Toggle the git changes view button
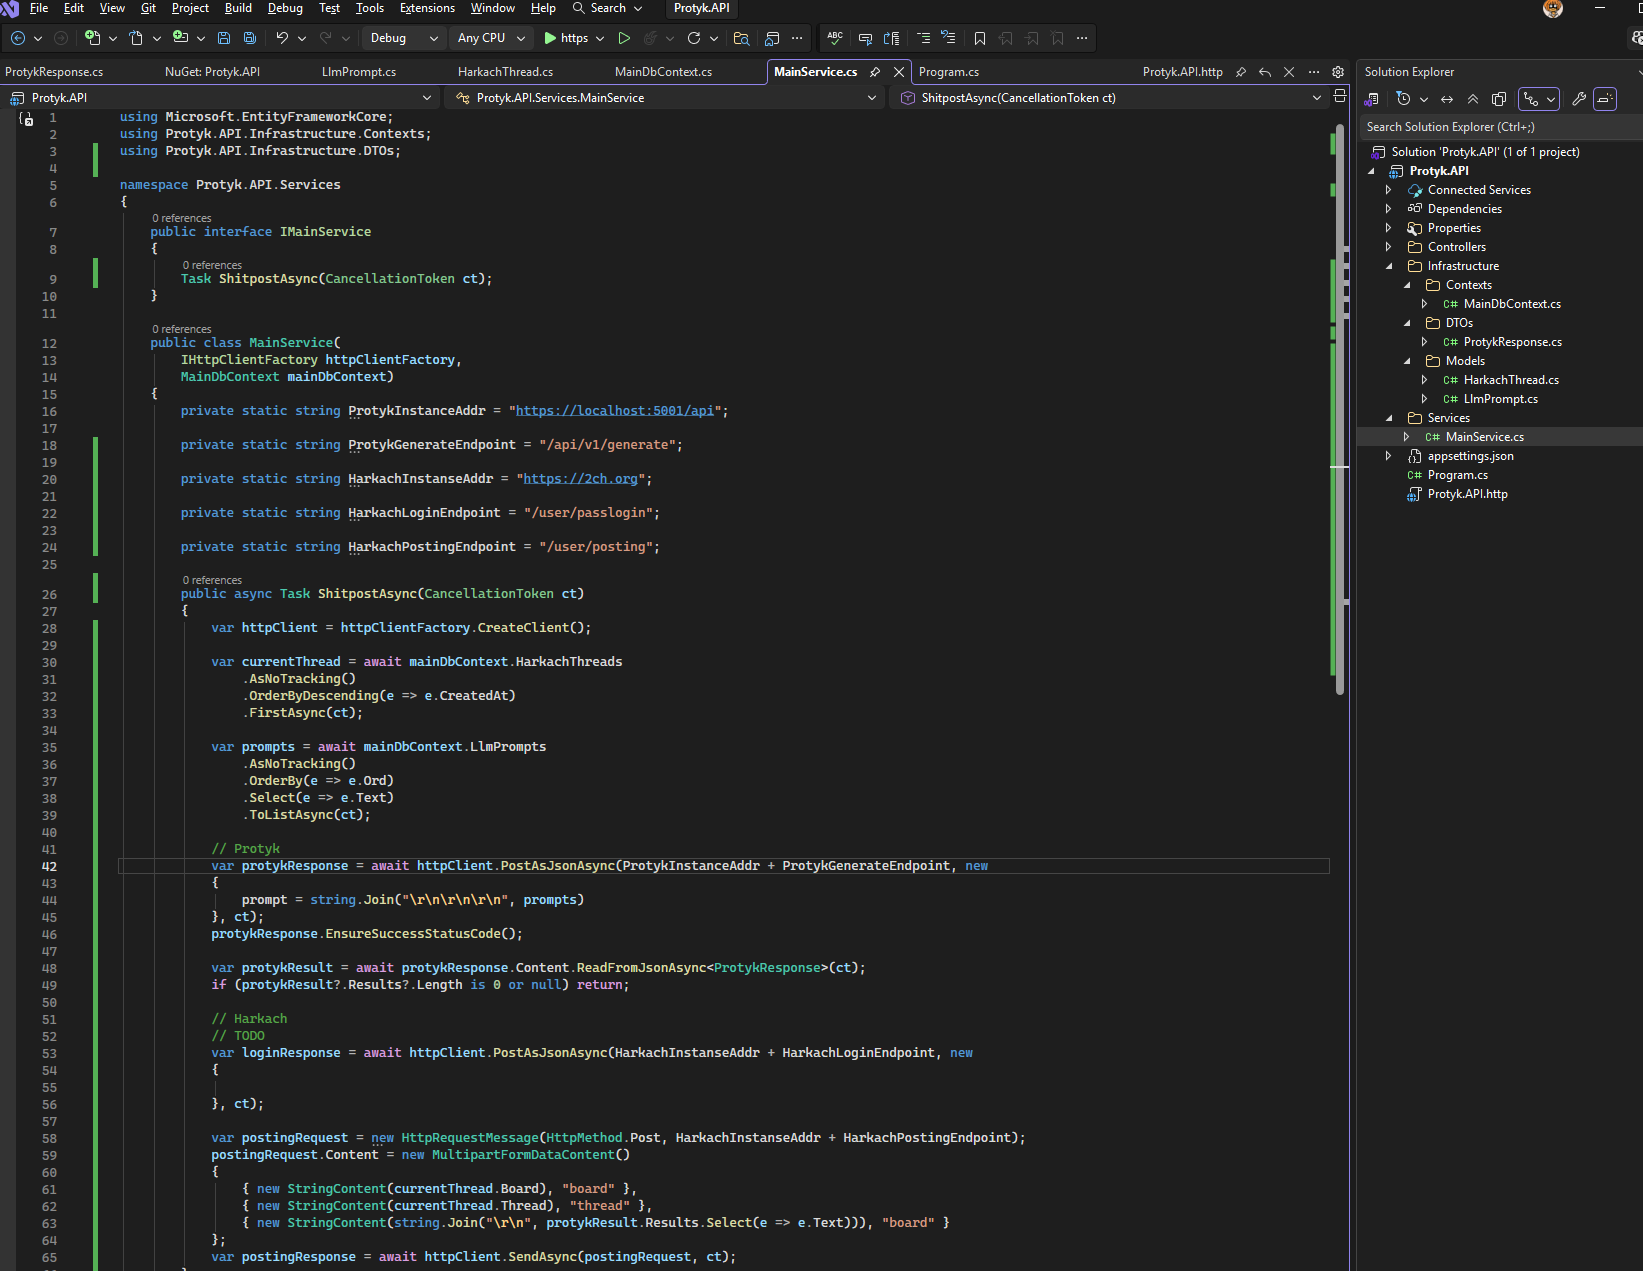The height and width of the screenshot is (1271, 1643). (x=1531, y=99)
